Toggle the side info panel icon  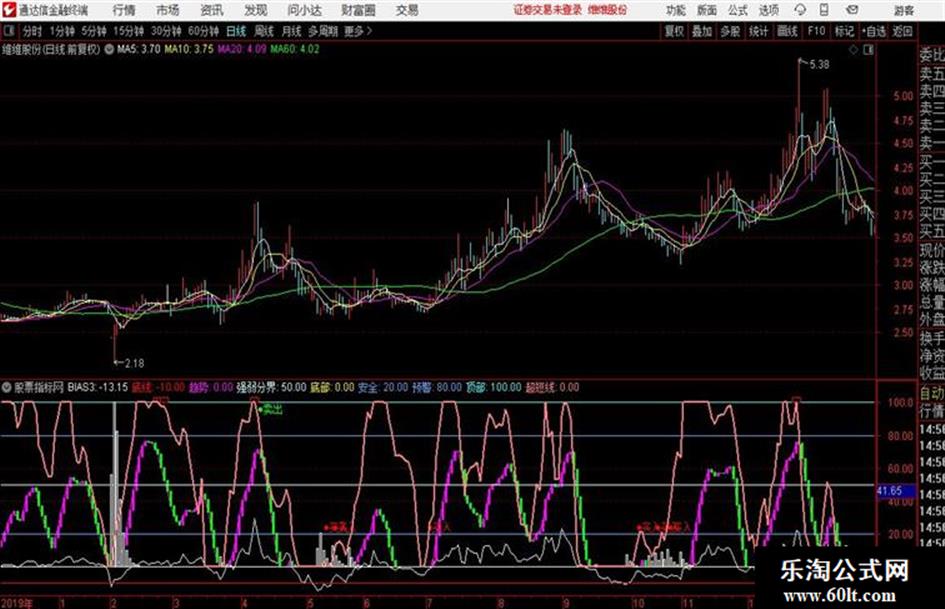(x=868, y=50)
